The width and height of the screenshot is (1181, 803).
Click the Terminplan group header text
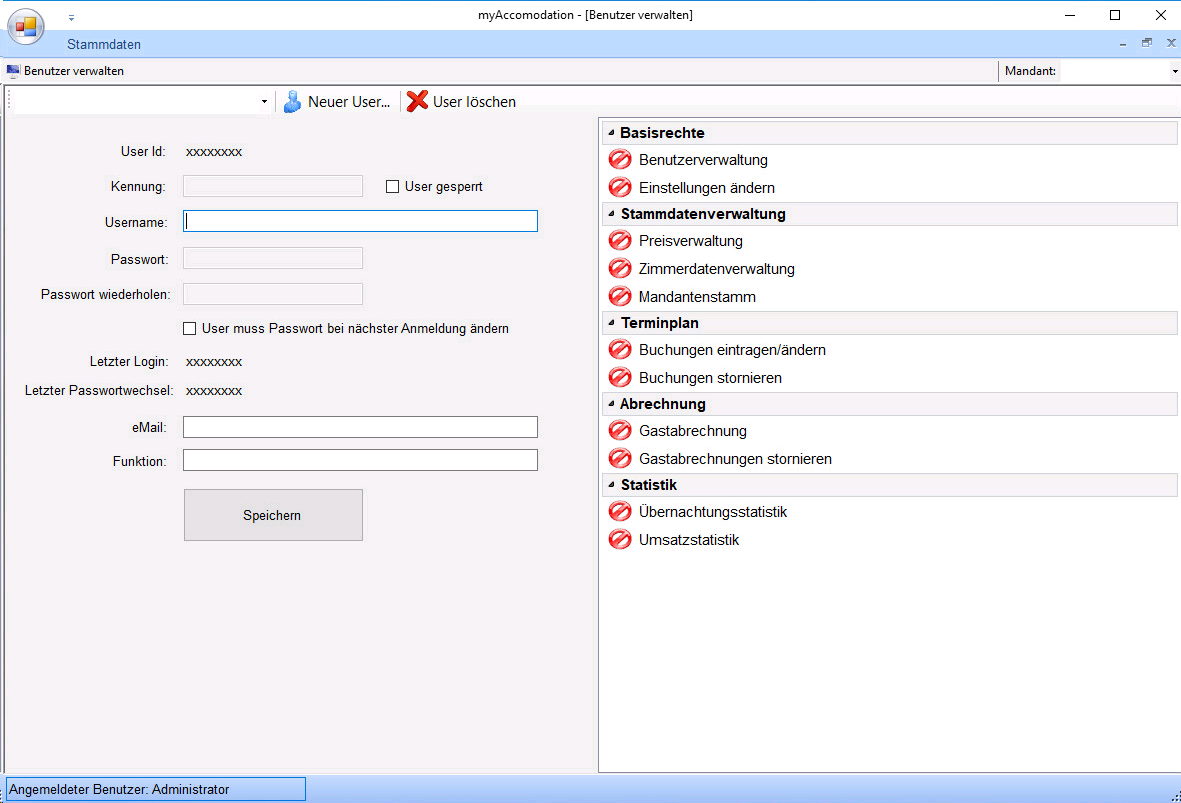[x=660, y=322]
